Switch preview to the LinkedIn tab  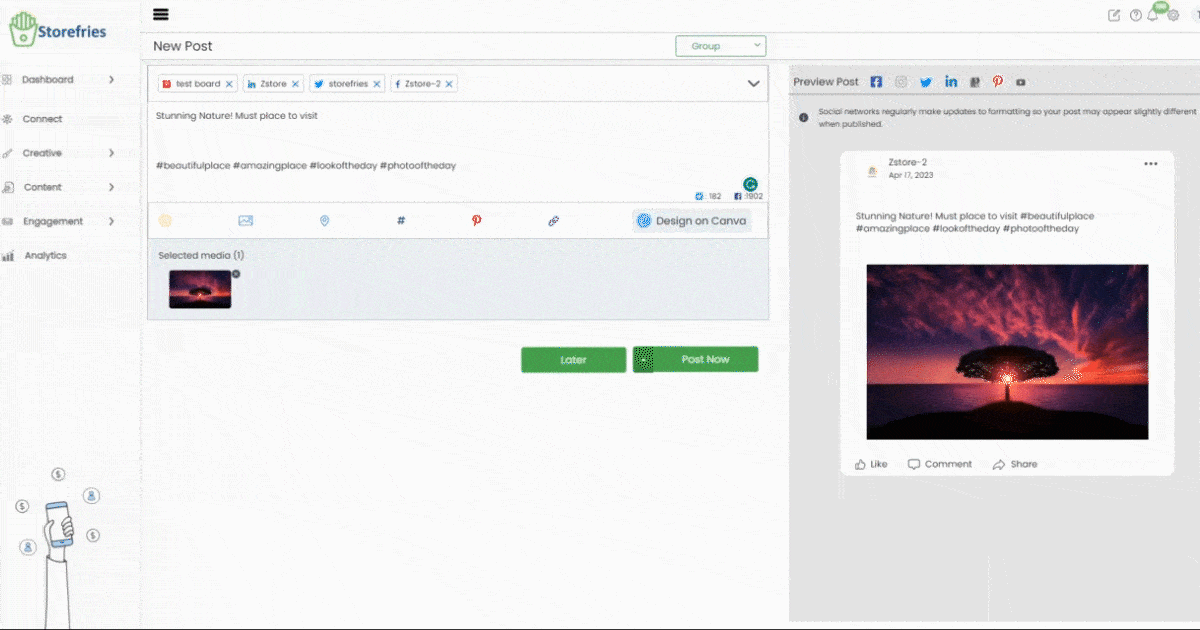[950, 82]
